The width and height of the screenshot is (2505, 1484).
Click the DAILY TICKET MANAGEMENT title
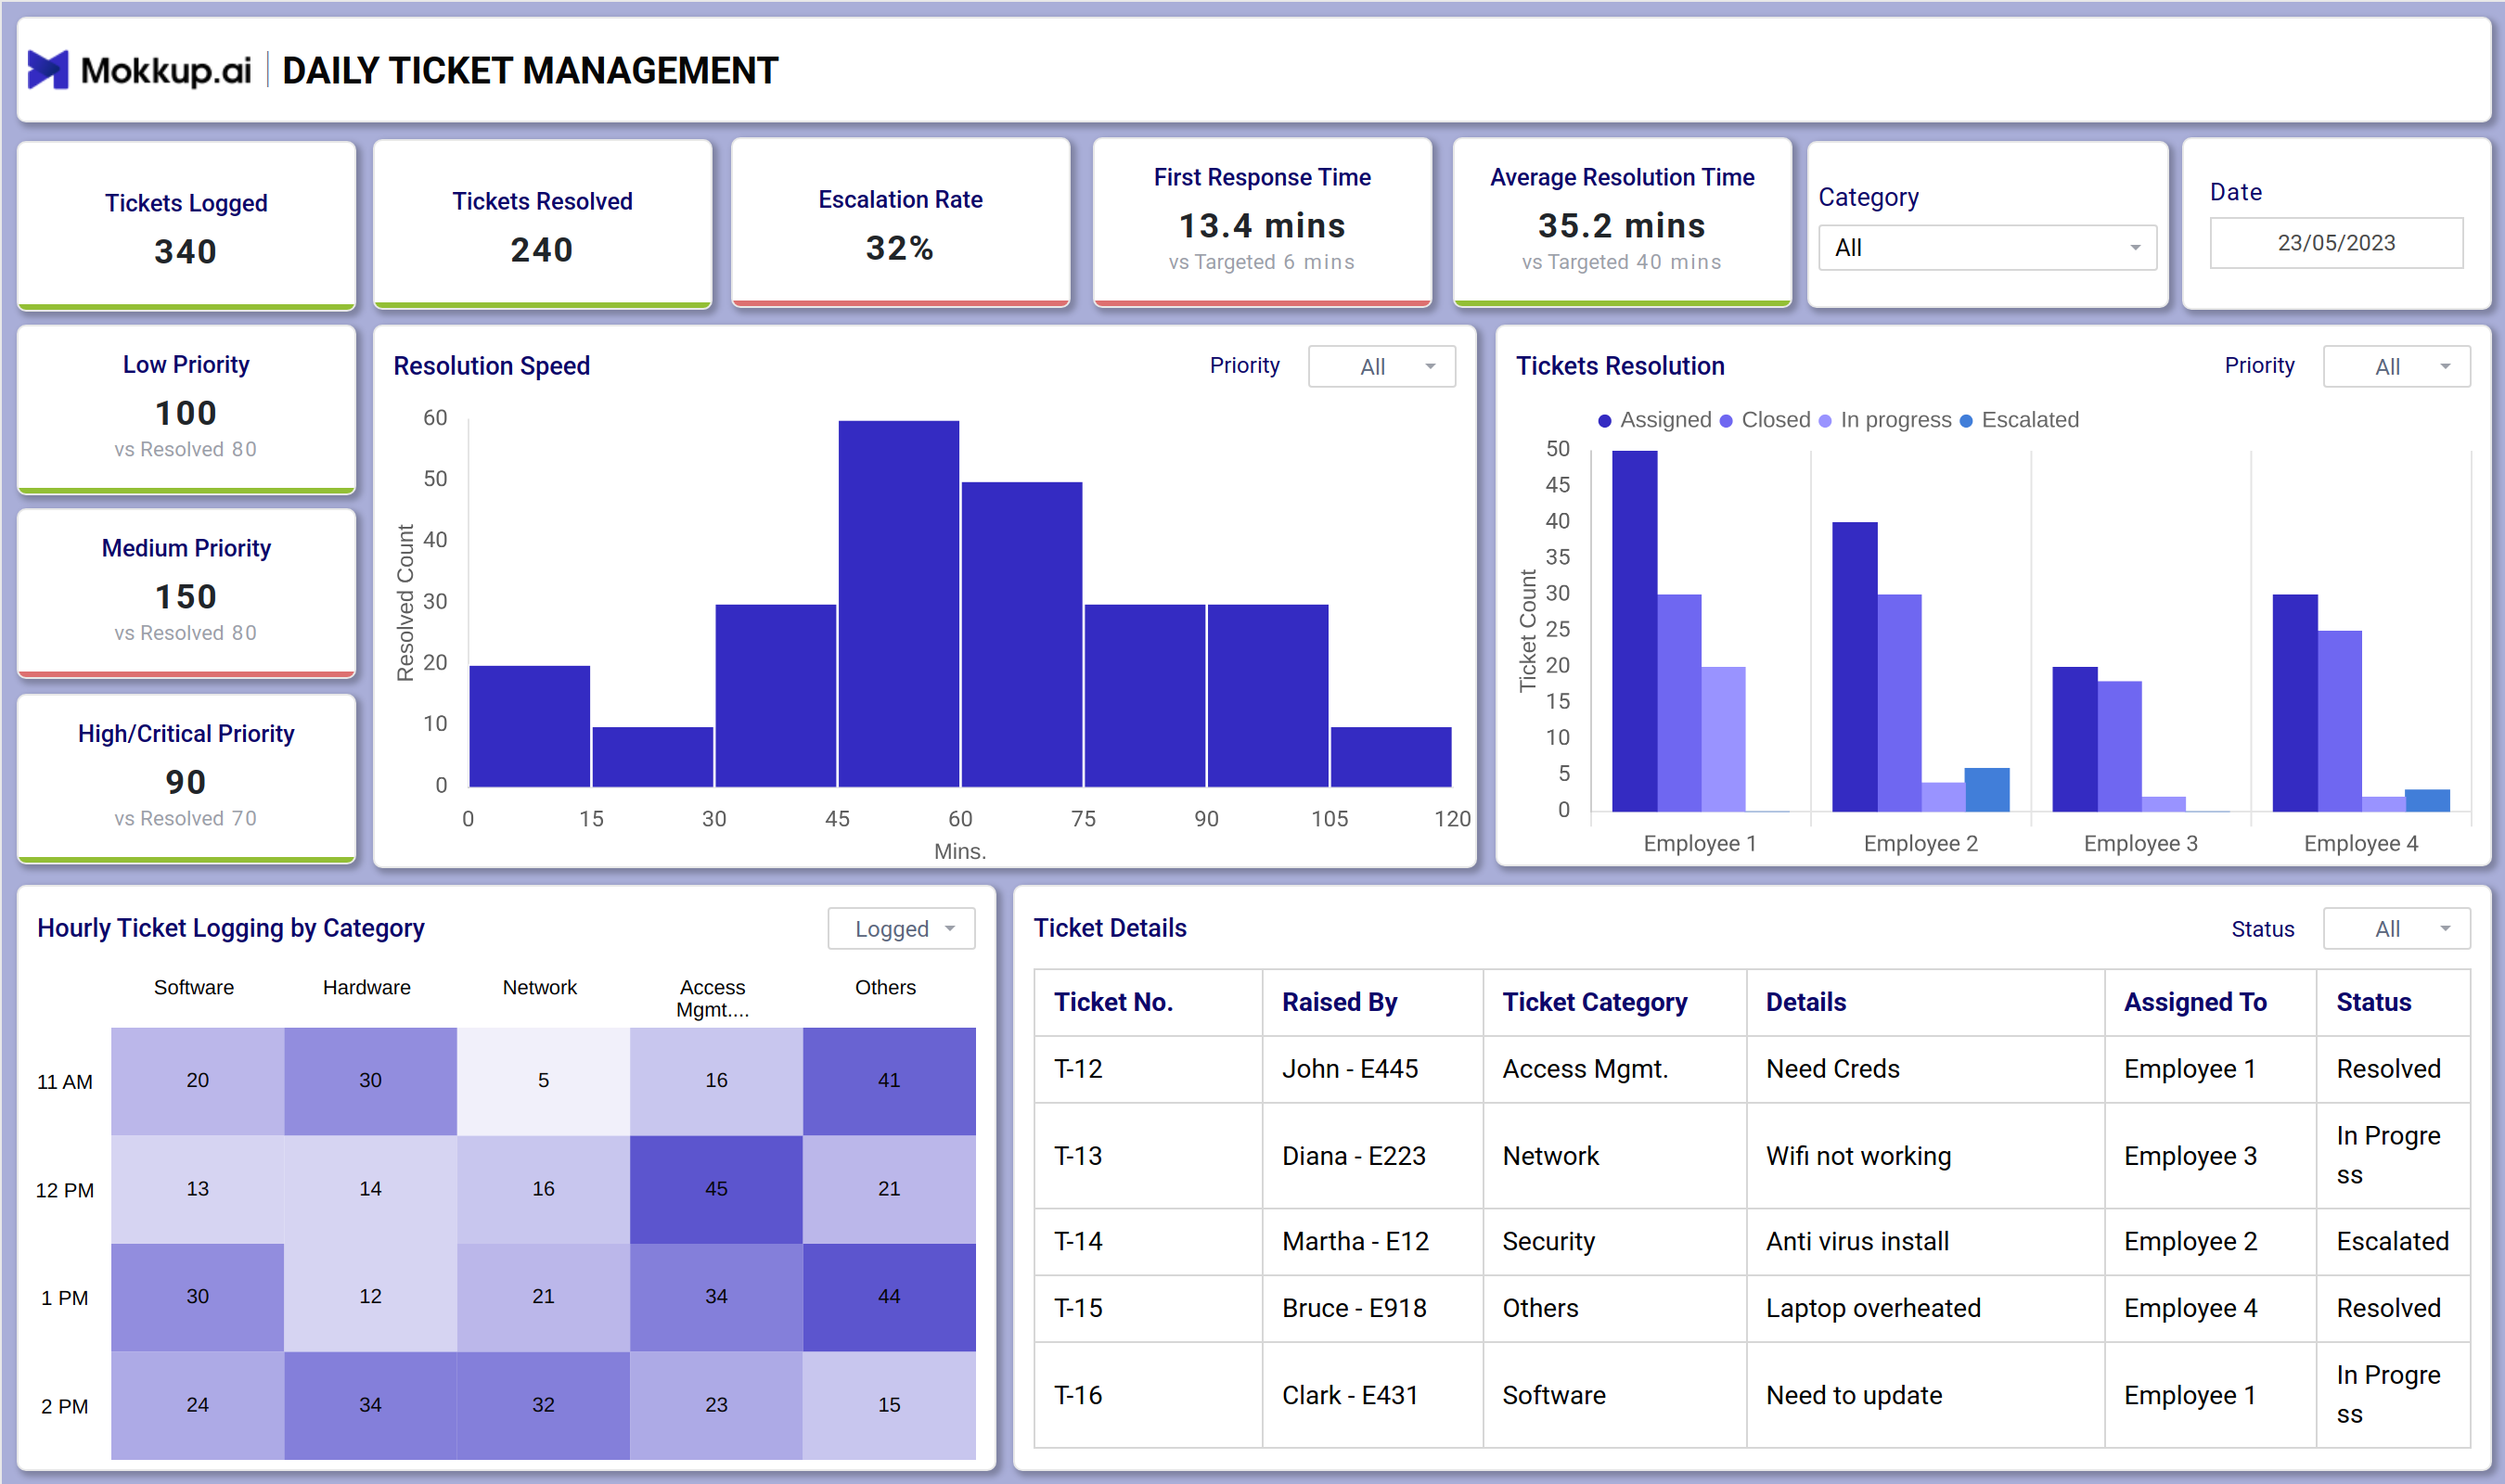coord(530,70)
